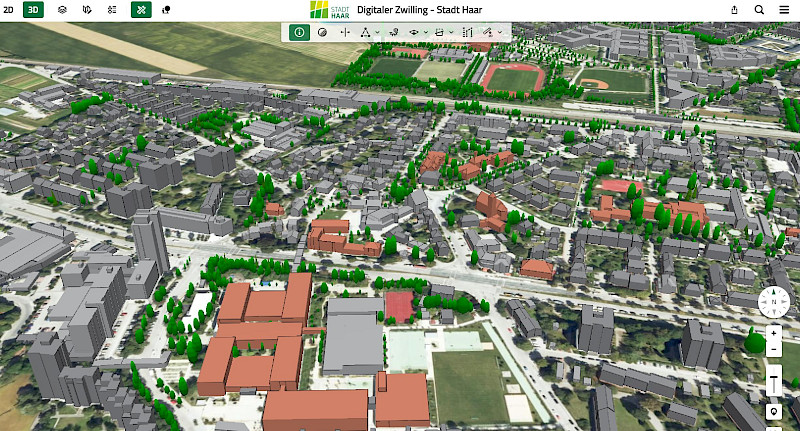This screenshot has height=431, width=800.
Task: Expand the visibility eye tool dropdown
Action: (427, 32)
